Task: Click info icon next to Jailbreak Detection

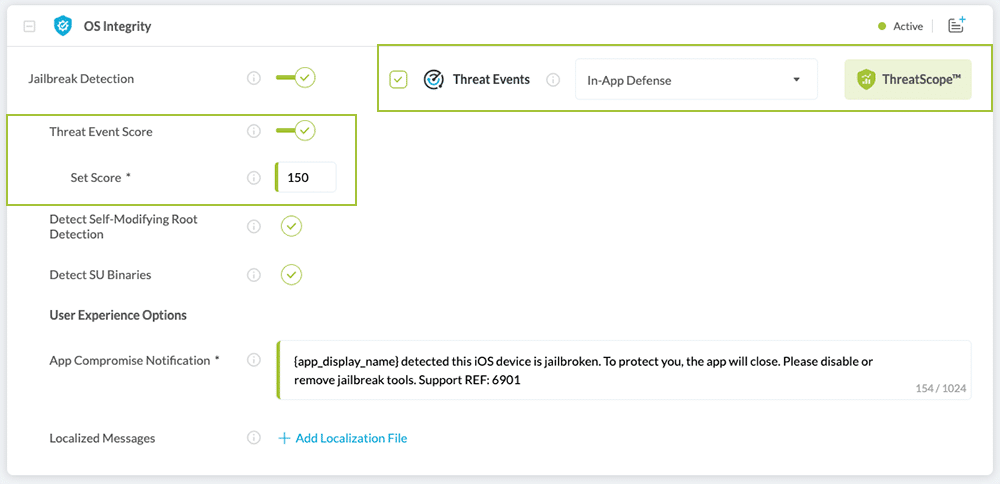Action: point(254,78)
